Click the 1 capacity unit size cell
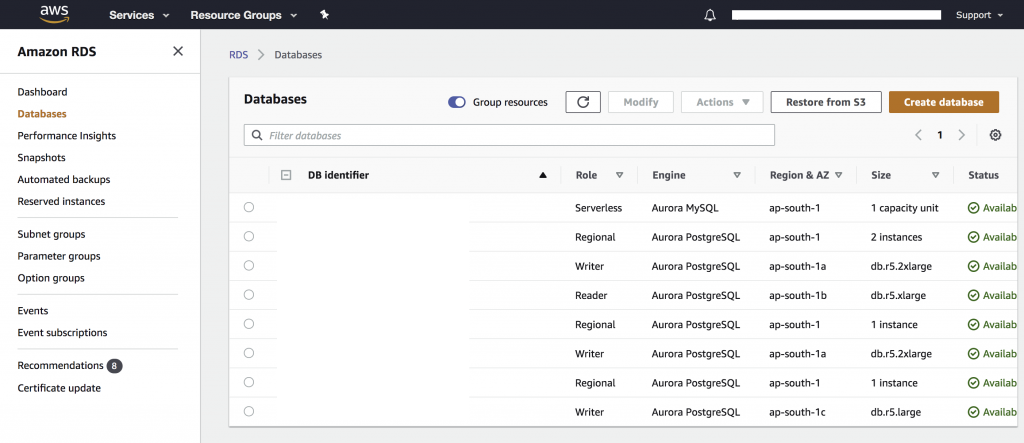 click(x=904, y=208)
